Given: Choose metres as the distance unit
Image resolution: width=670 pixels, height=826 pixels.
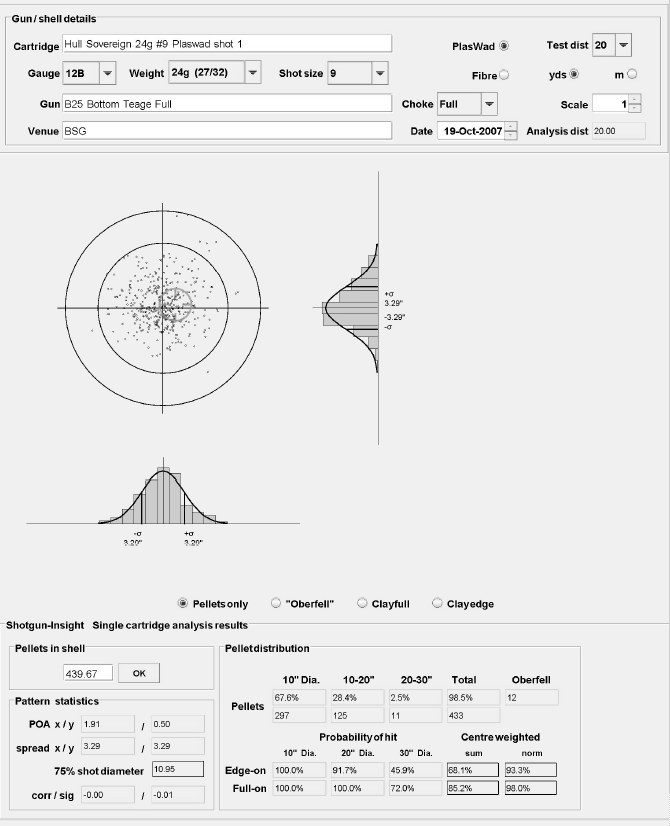Looking at the screenshot, I should pyautogui.click(x=631, y=75).
